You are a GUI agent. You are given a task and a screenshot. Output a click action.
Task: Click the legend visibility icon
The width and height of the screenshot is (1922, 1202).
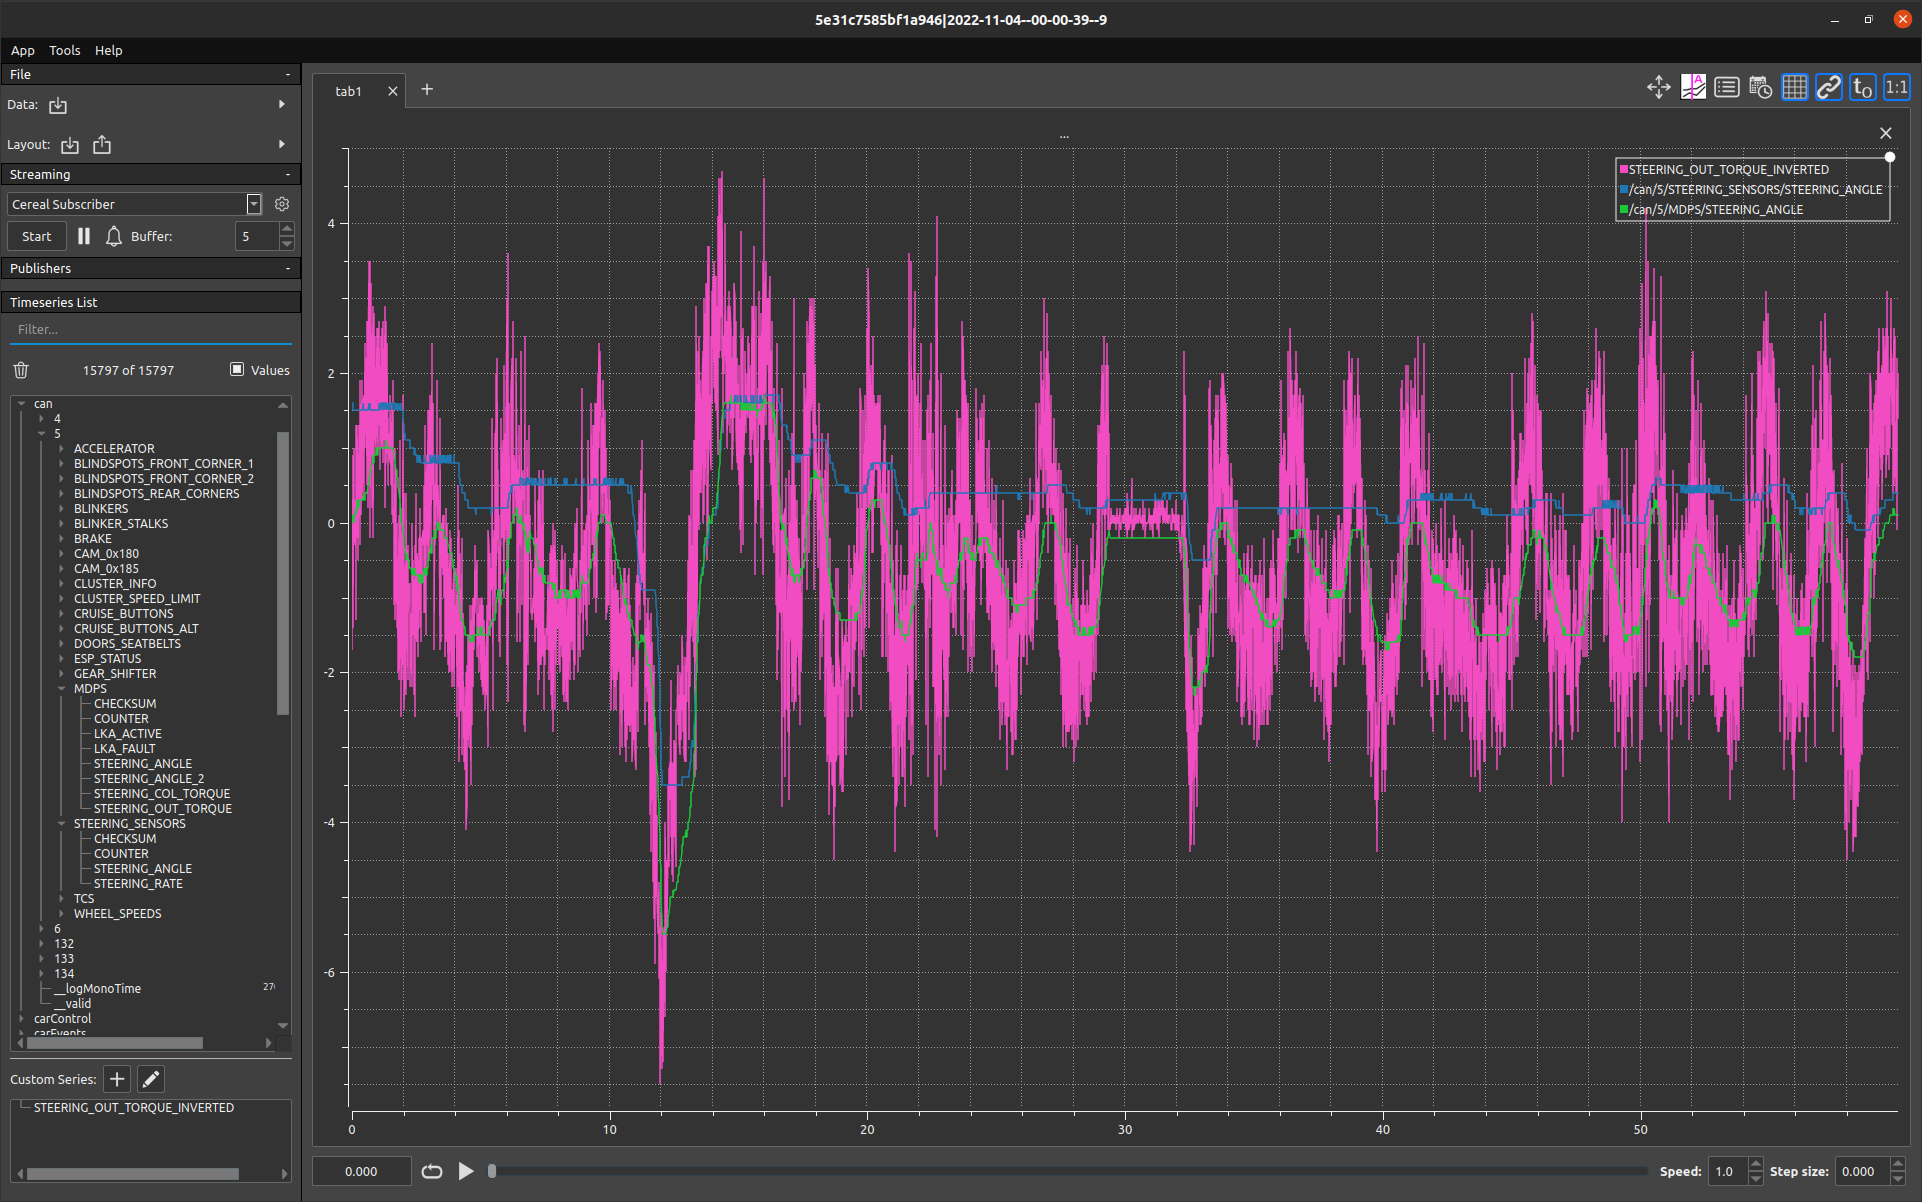(1726, 88)
